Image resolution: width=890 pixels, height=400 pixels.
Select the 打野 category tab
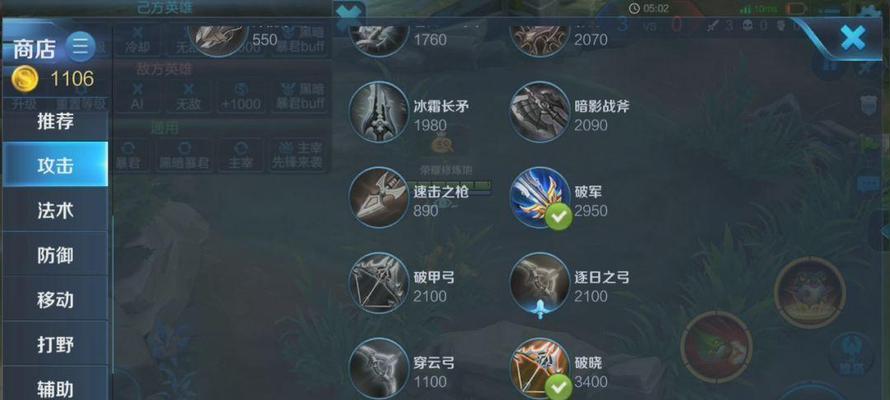[55, 344]
